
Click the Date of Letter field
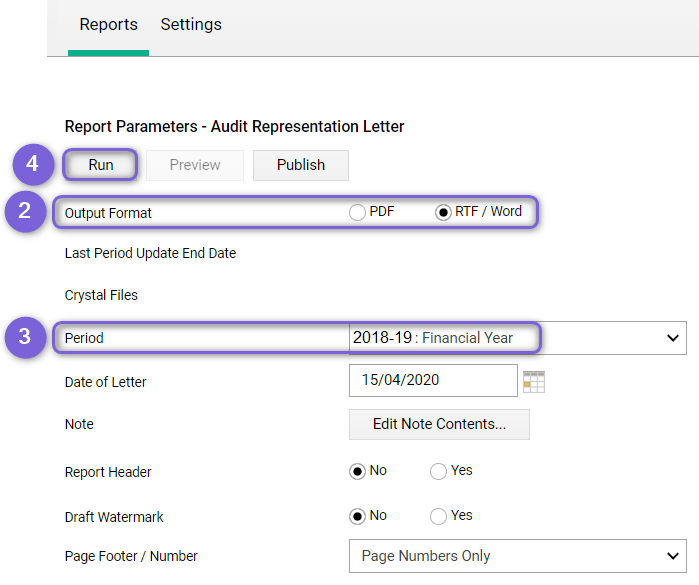tap(433, 380)
